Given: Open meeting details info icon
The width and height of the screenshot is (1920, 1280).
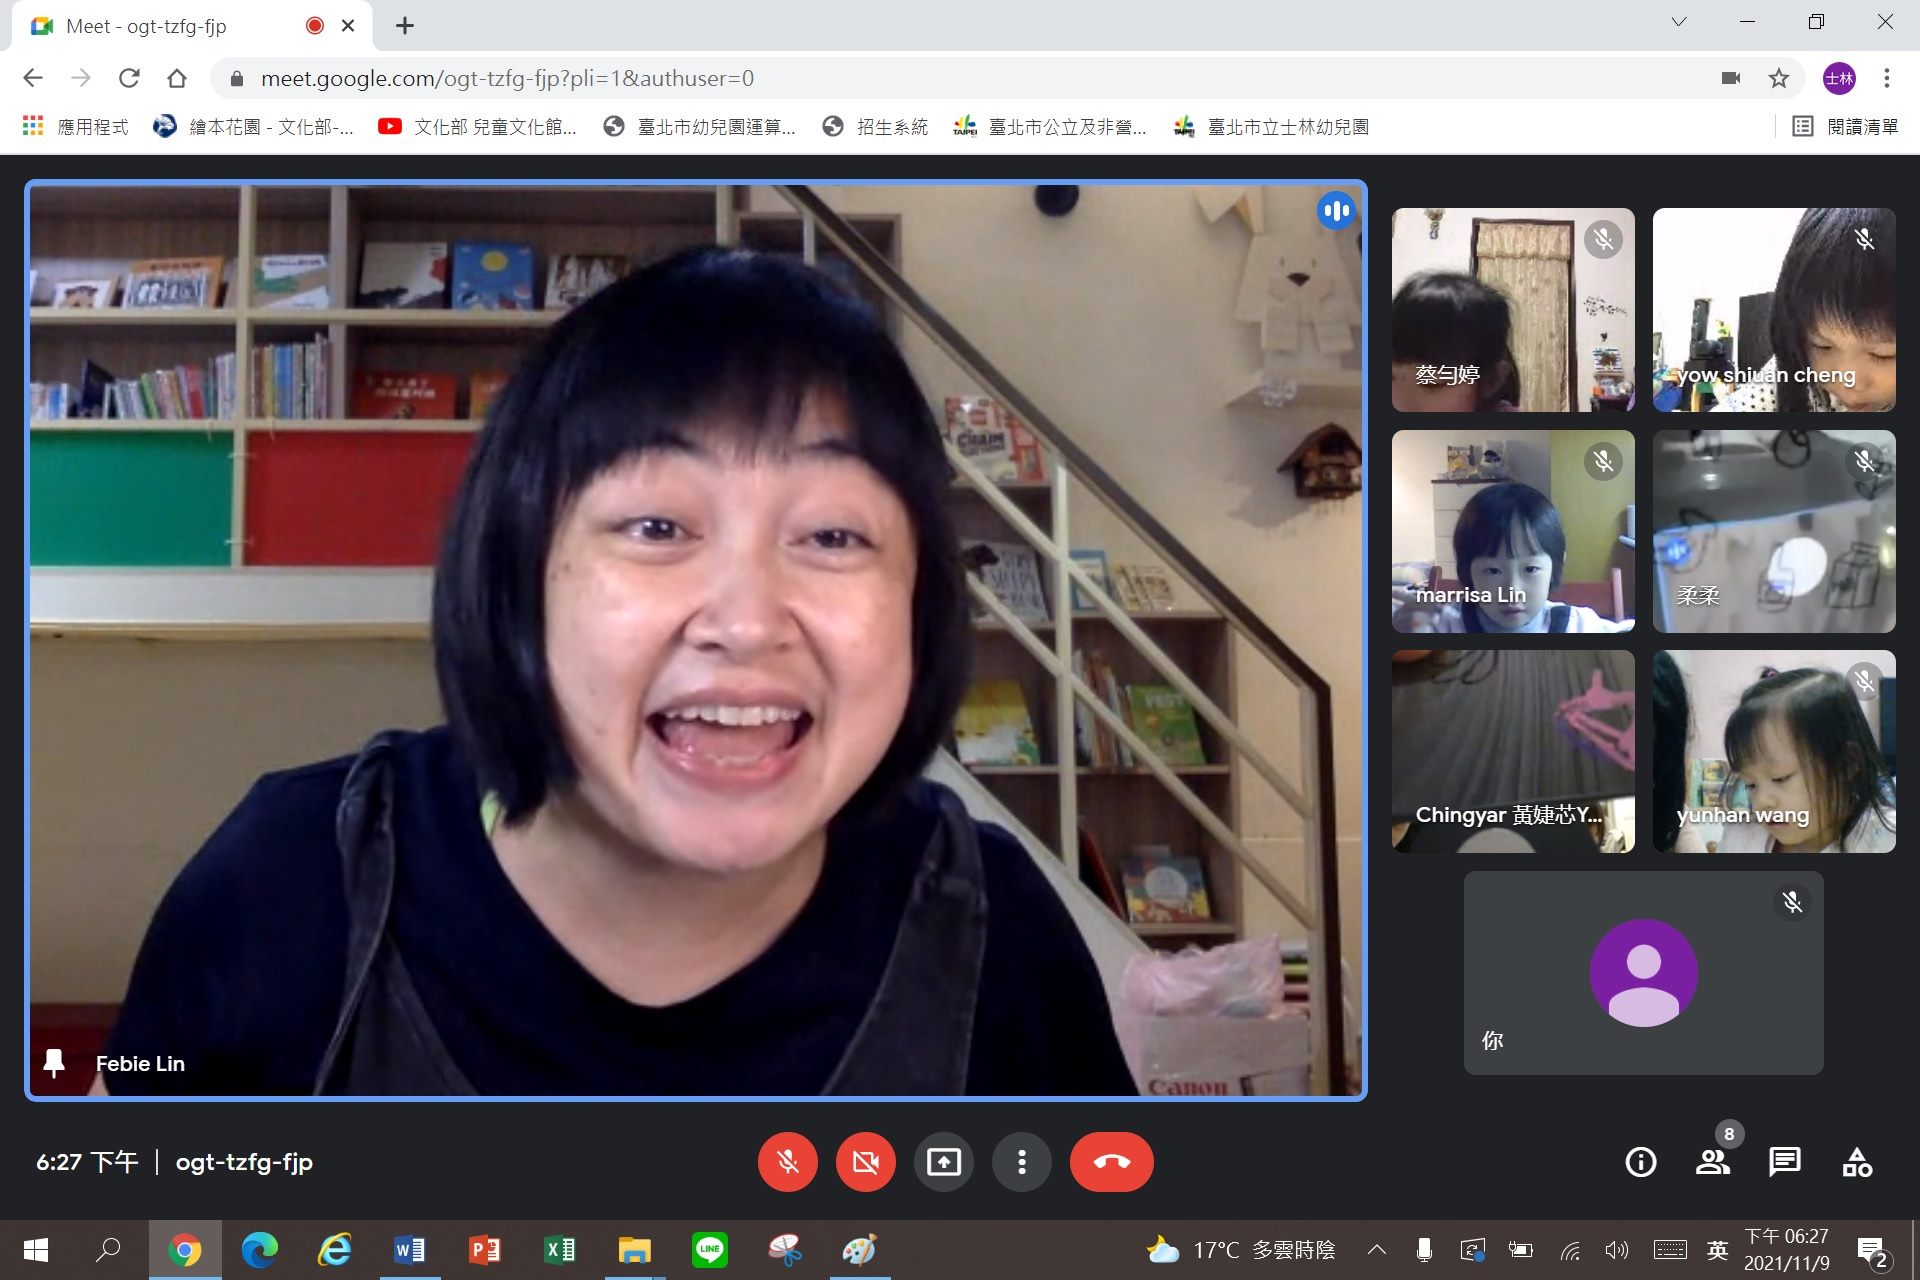Looking at the screenshot, I should pos(1641,1162).
